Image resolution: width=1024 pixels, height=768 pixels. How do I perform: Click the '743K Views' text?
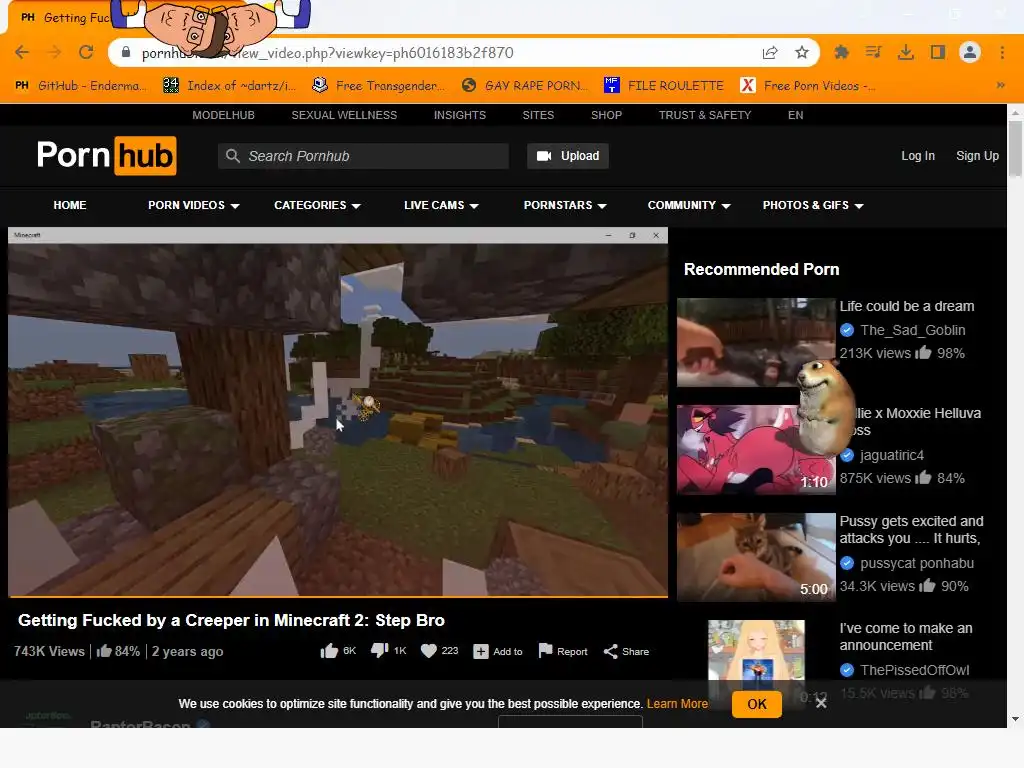tap(49, 651)
